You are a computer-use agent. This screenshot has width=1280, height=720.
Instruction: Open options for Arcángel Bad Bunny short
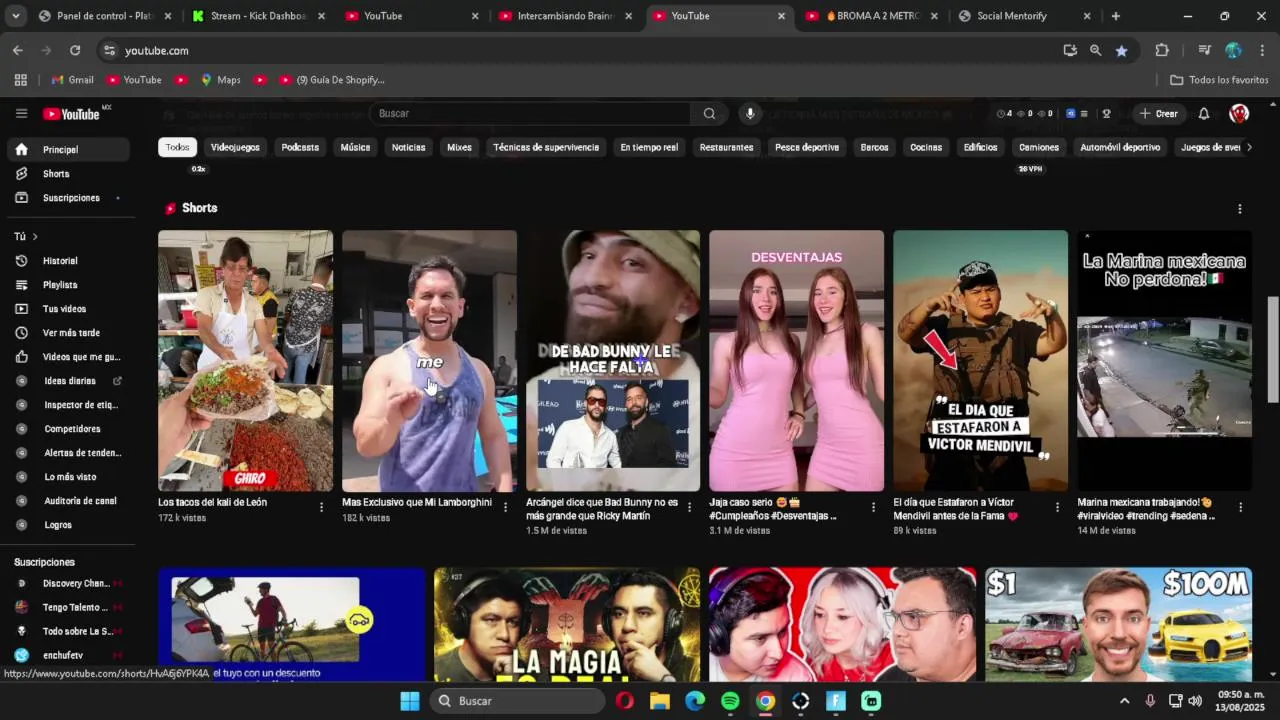pyautogui.click(x=689, y=508)
